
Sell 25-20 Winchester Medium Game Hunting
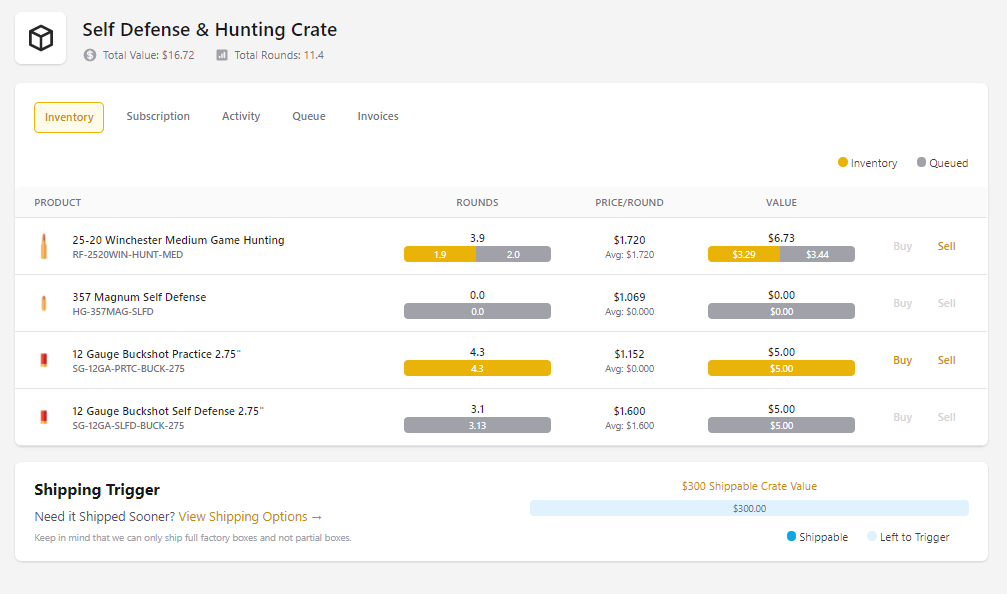click(x=946, y=246)
